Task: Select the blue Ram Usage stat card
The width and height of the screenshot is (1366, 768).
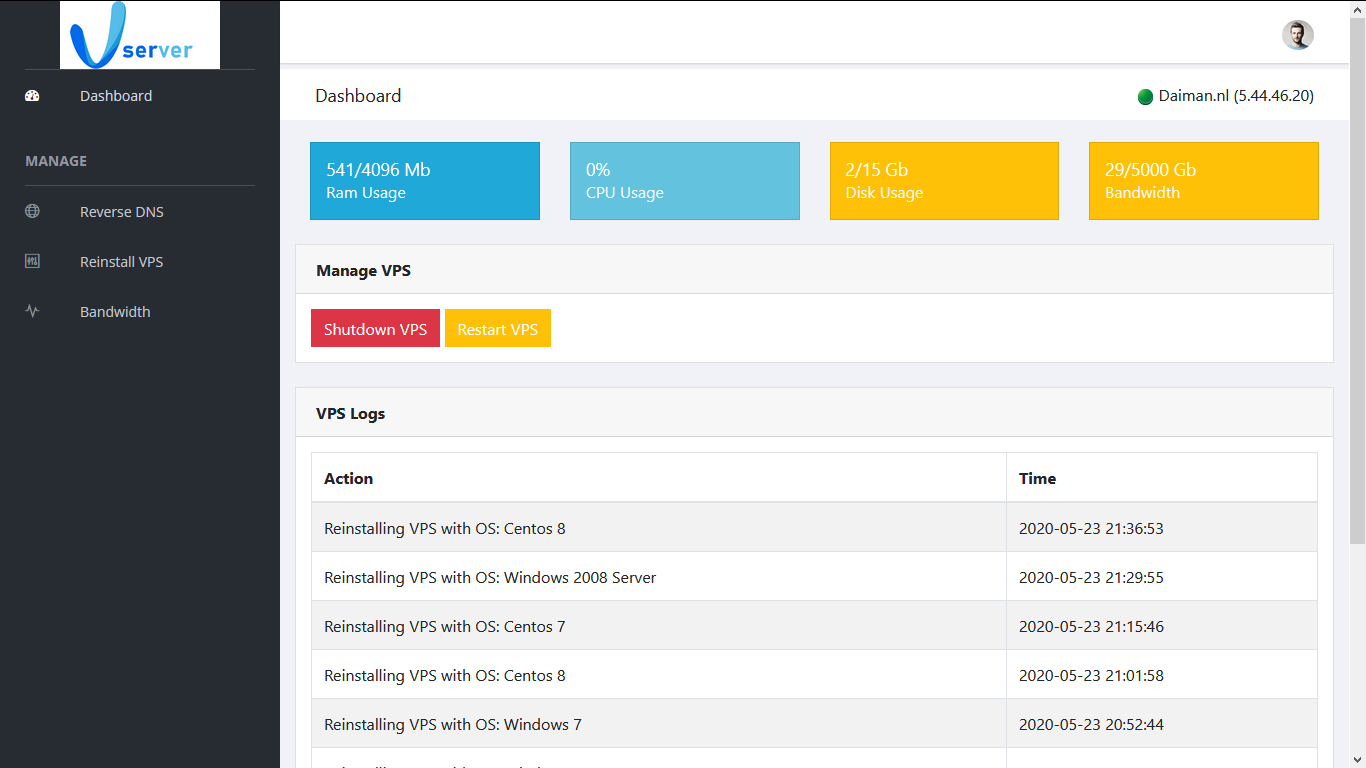Action: 424,180
